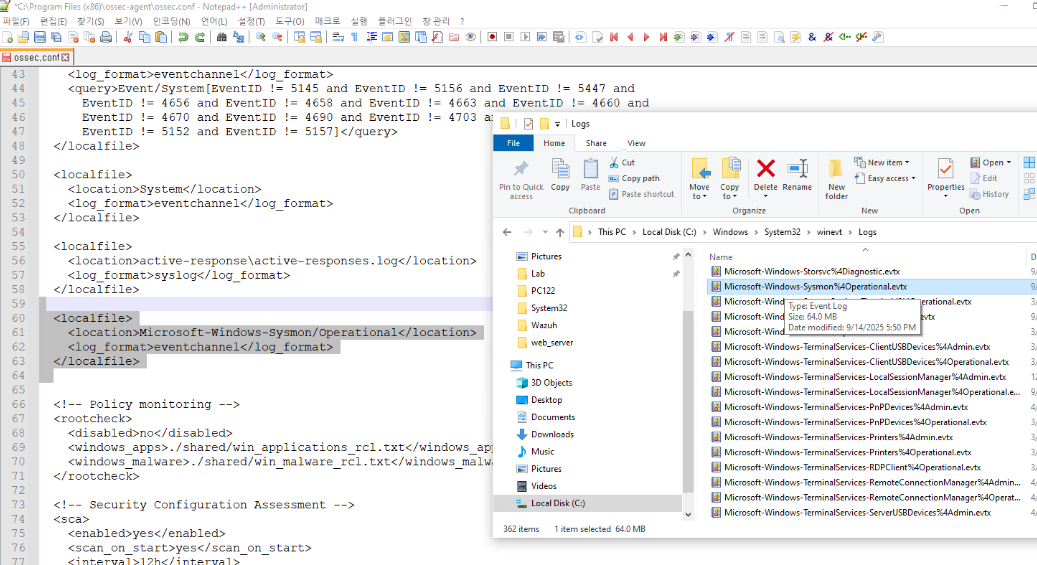
Task: Toggle Show All Characters pilcrow icon
Action: 354,37
